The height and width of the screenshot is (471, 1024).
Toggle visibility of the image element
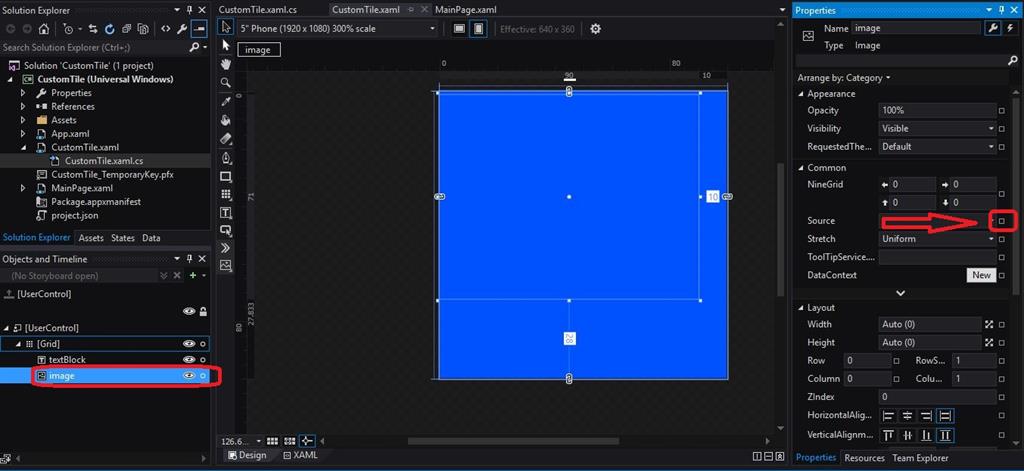(188, 376)
